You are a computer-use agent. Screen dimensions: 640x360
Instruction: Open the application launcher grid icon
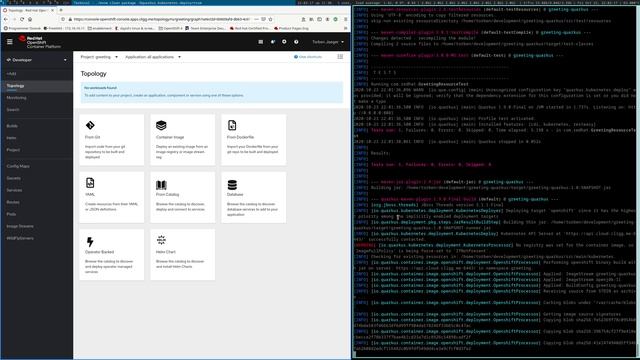[x=260, y=42]
